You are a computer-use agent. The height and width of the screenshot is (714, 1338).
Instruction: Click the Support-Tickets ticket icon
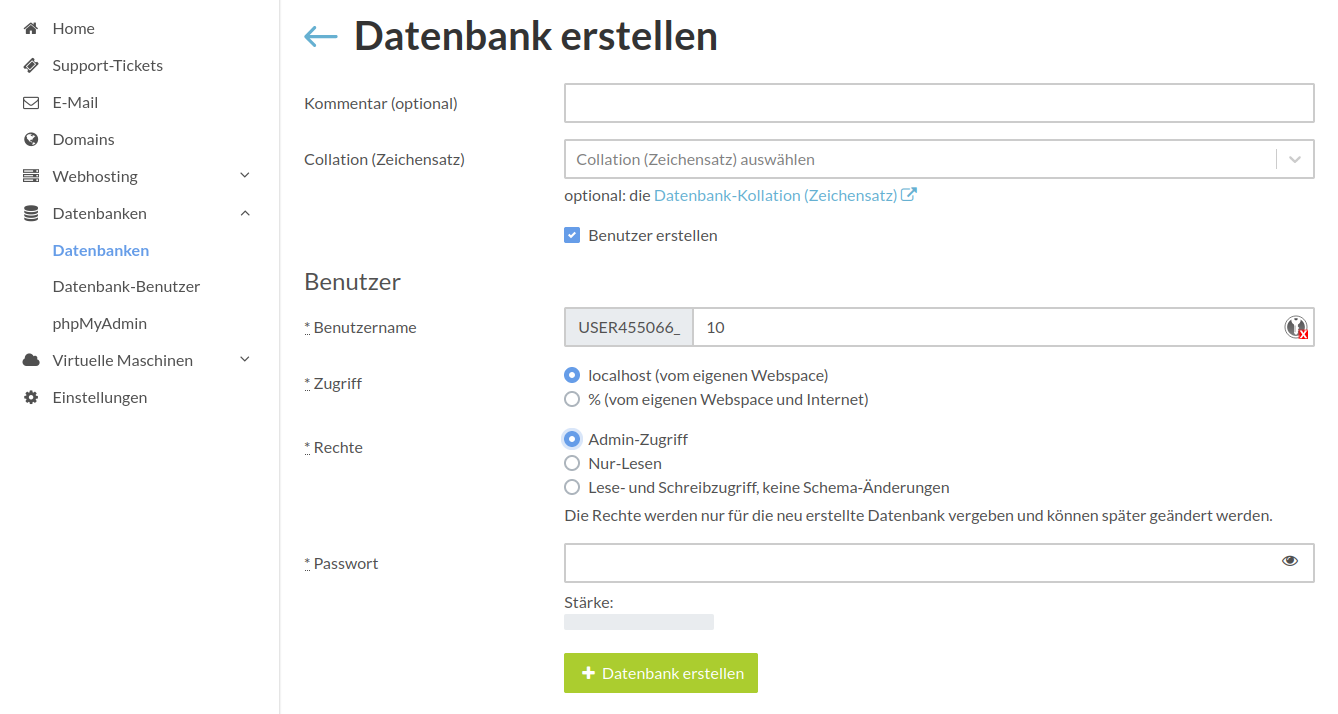[x=31, y=66]
